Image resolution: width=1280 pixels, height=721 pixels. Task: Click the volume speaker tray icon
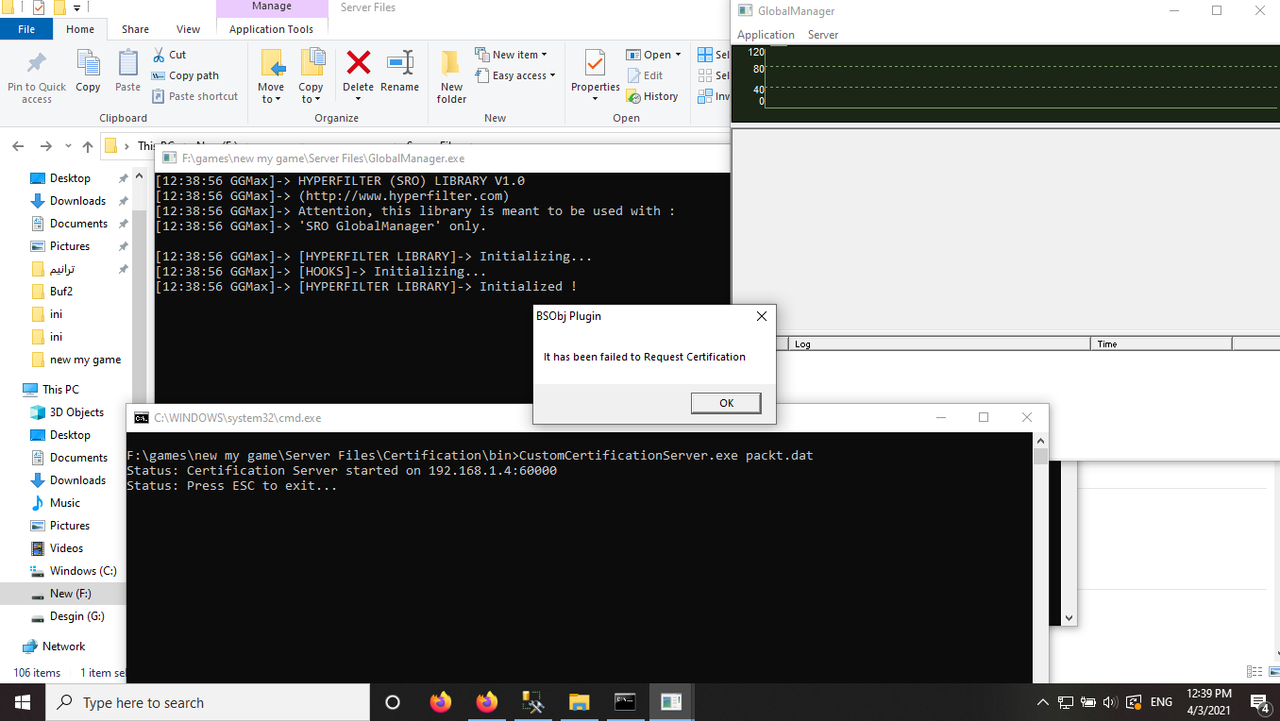tap(1110, 702)
